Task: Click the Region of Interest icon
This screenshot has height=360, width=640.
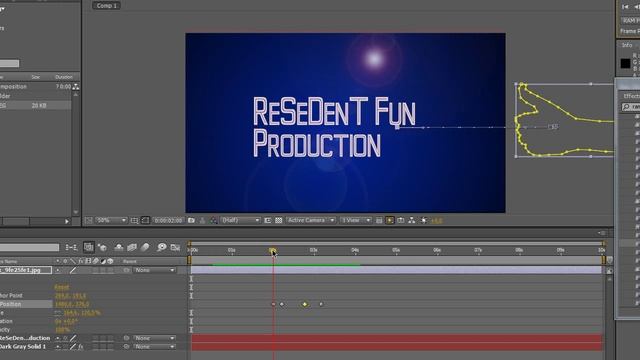Action: (267, 220)
